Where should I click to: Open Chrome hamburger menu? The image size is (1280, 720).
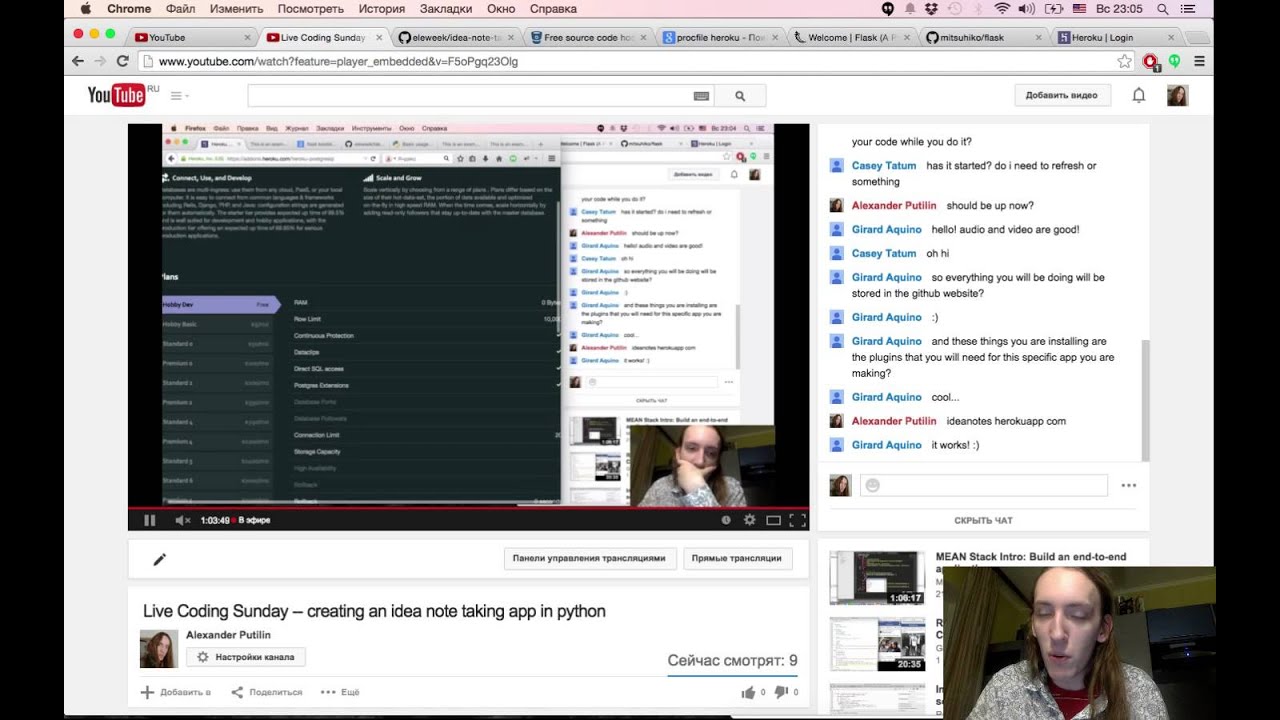pos(1199,61)
